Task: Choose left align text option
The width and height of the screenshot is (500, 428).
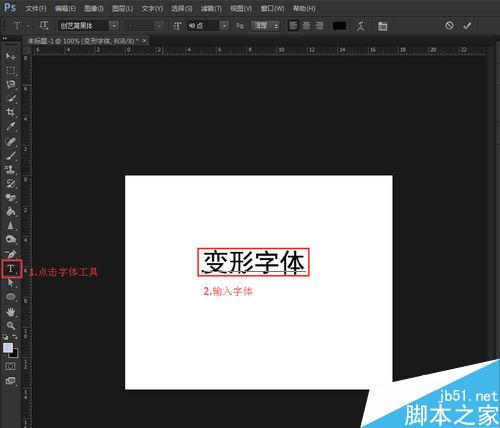Action: [293, 26]
